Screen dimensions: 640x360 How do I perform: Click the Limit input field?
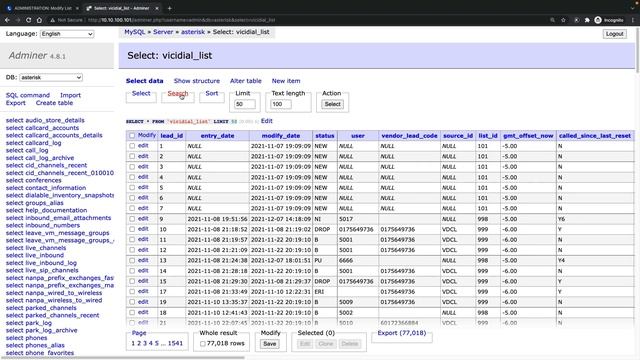tap(244, 104)
